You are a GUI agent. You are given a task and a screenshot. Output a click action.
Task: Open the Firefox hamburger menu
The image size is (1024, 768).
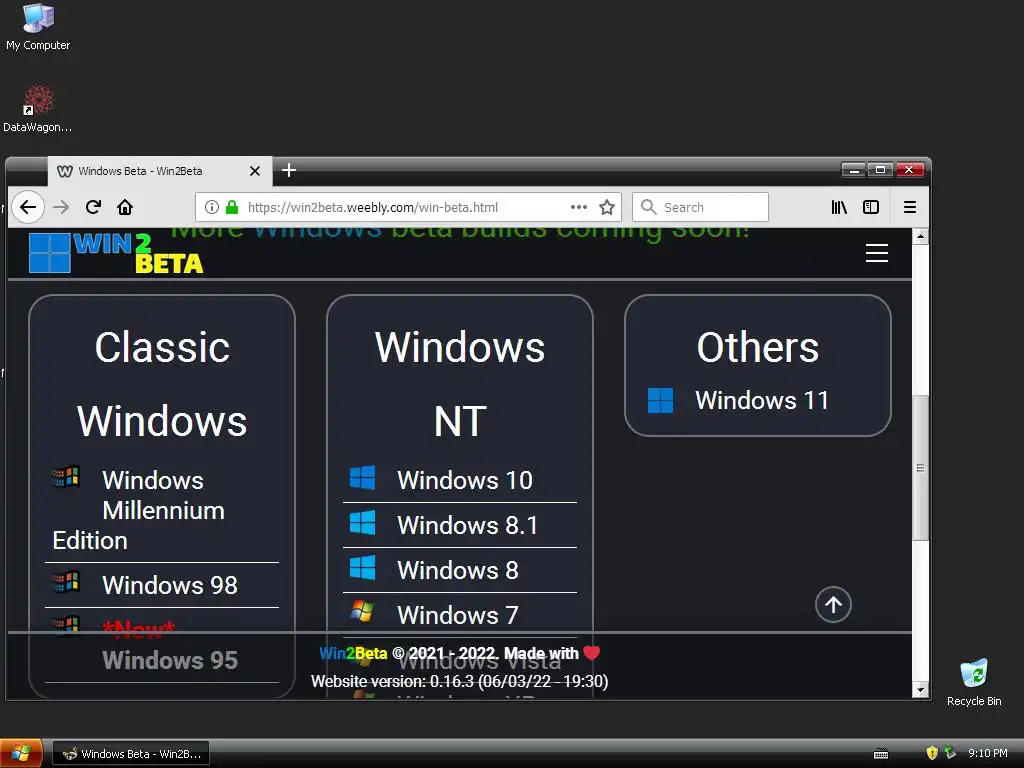point(910,207)
